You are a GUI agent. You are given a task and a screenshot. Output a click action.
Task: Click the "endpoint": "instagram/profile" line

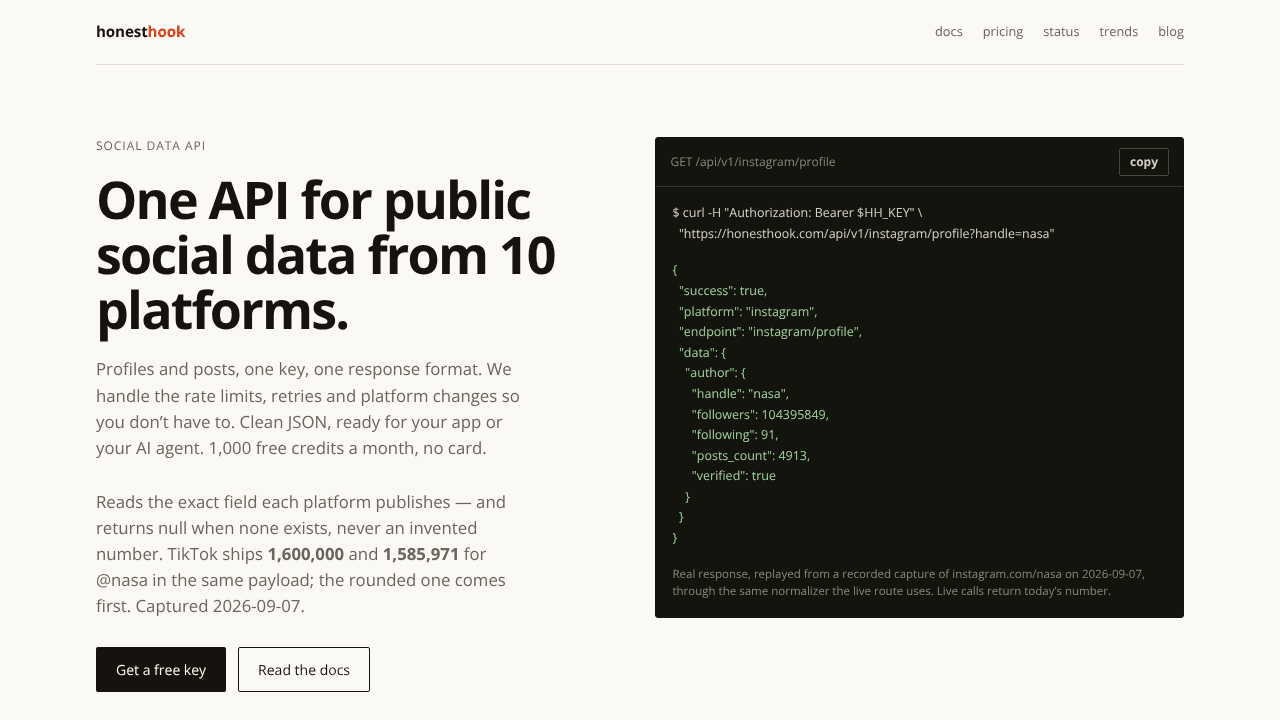pyautogui.click(x=770, y=332)
